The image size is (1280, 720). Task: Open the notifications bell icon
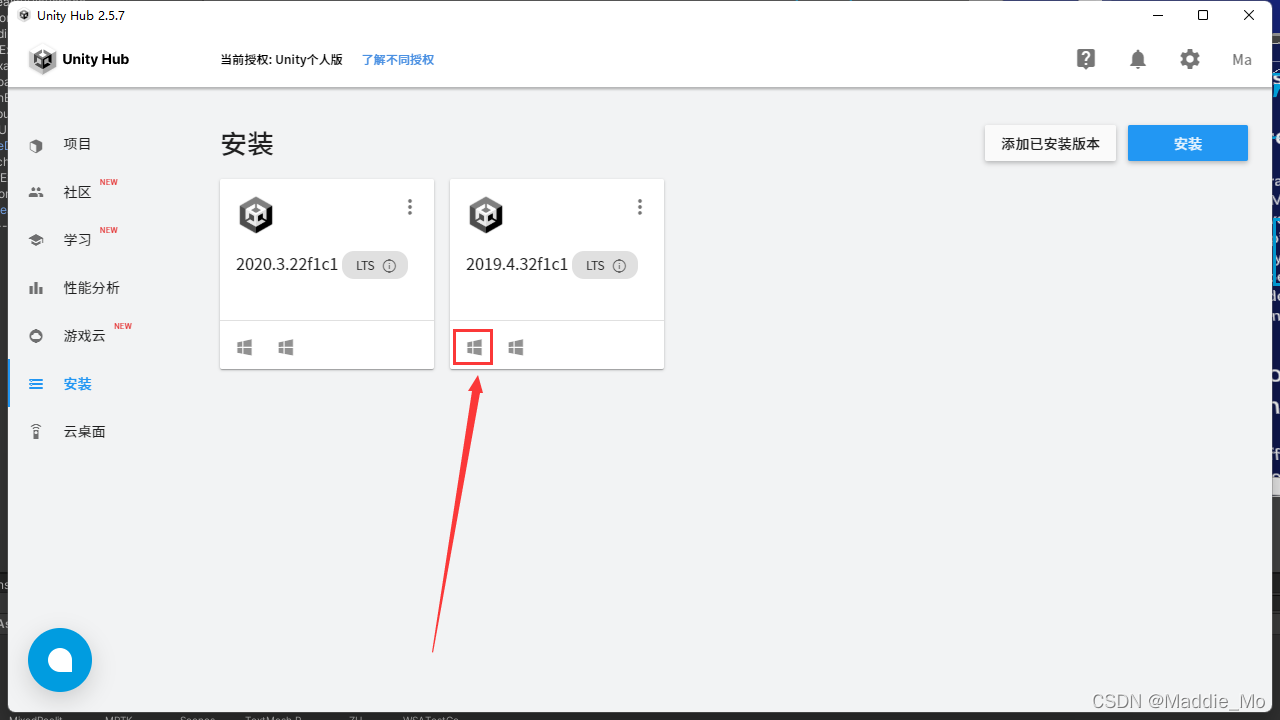(1138, 59)
